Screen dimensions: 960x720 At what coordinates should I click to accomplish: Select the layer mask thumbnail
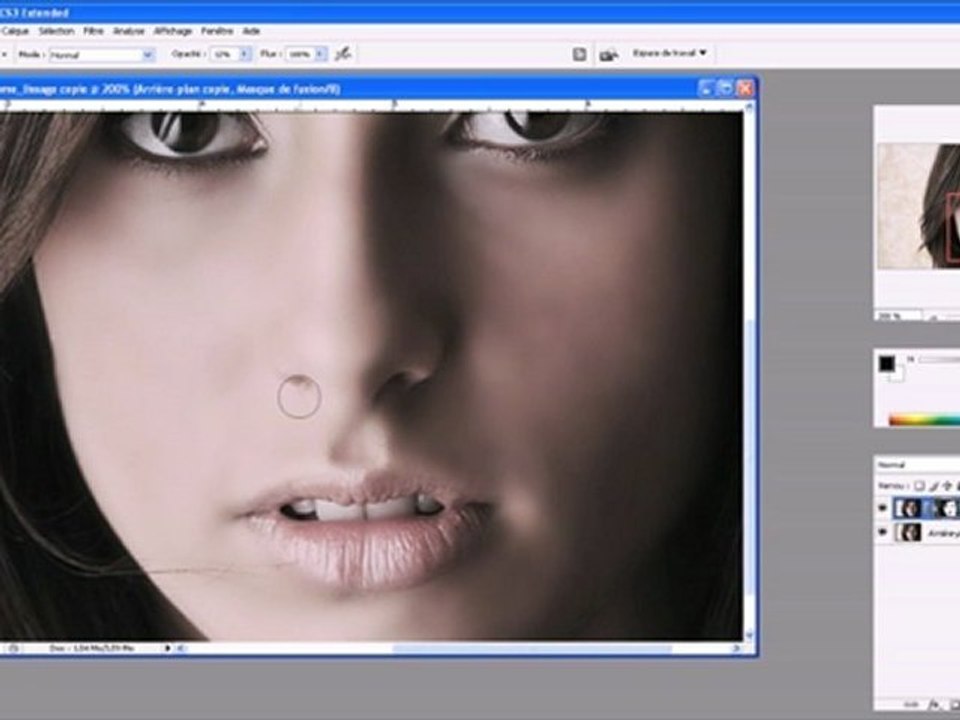[947, 508]
